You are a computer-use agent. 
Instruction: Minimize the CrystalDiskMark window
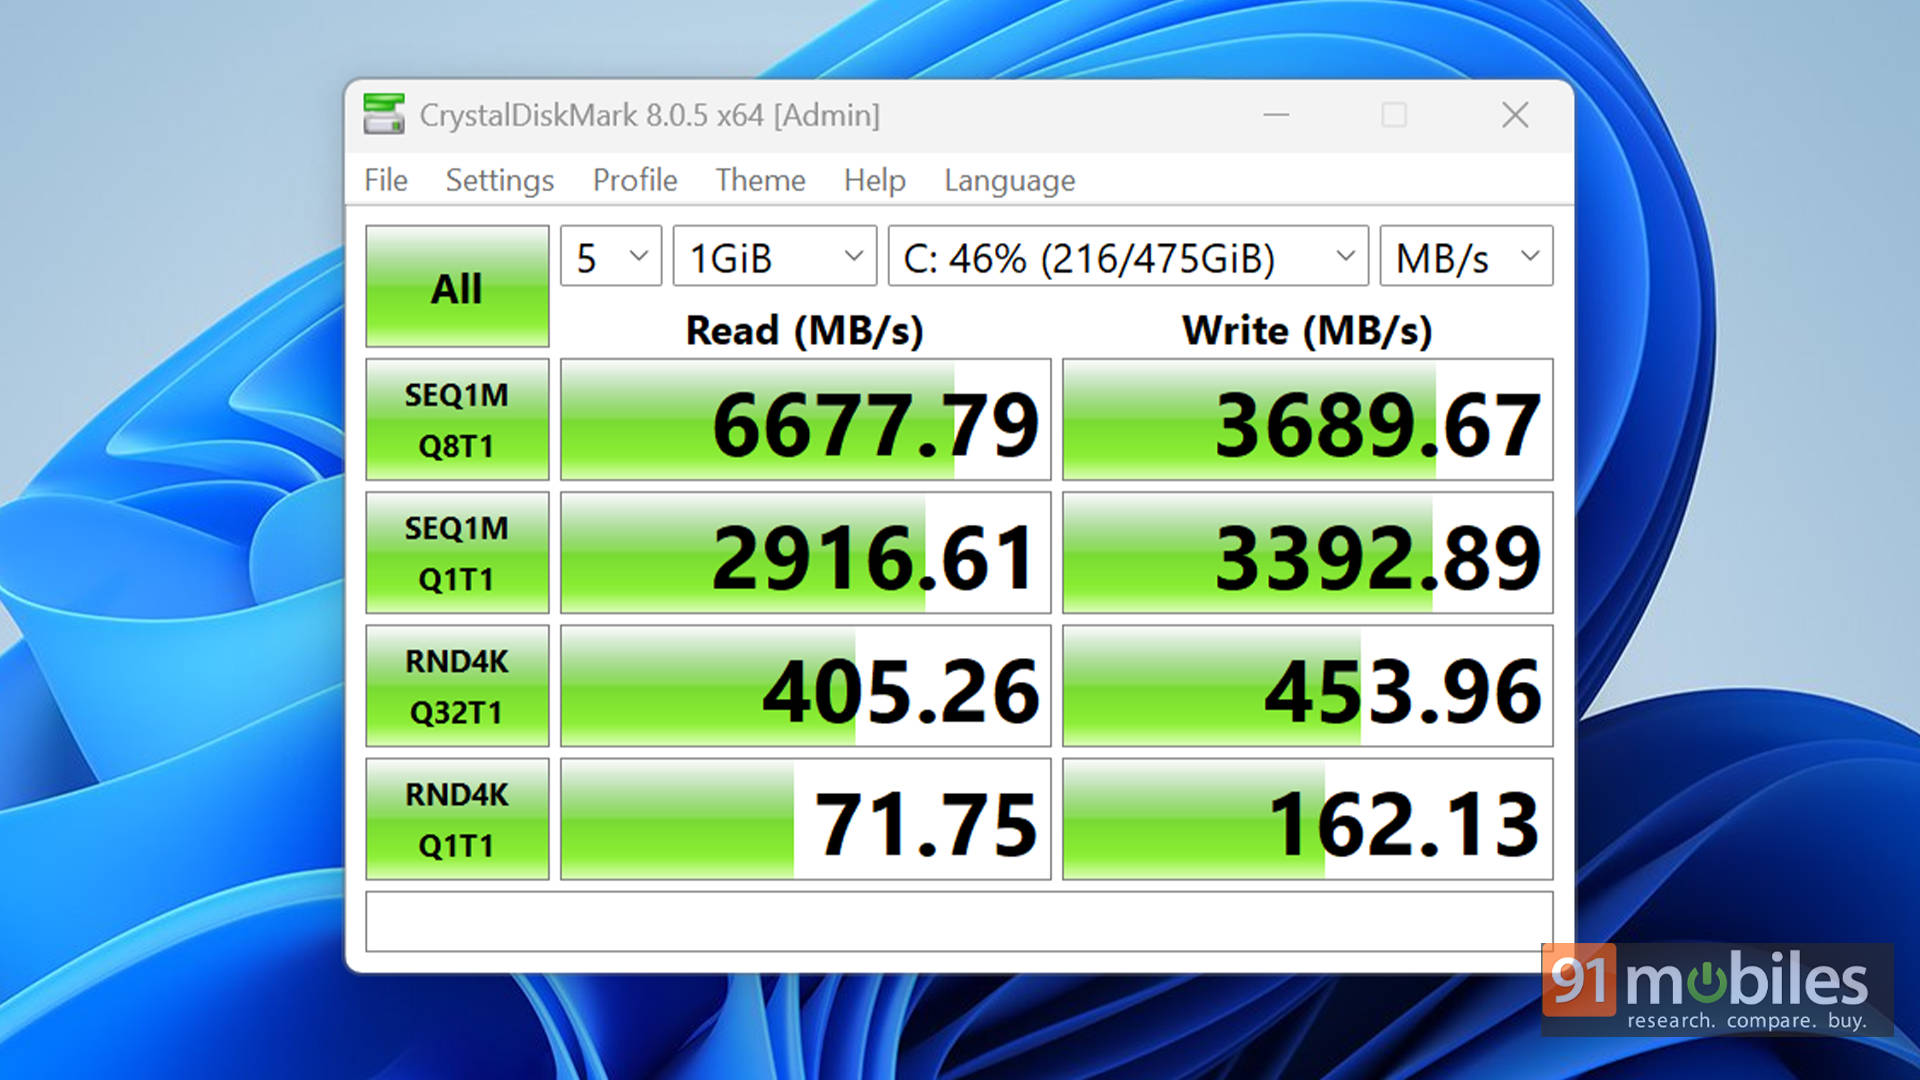click(x=1276, y=115)
